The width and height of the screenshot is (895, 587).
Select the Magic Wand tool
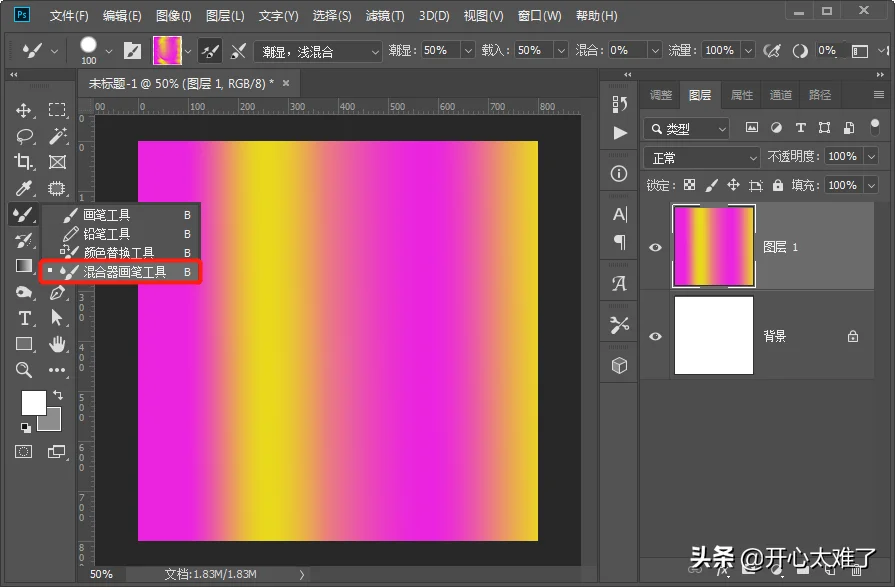[57, 136]
